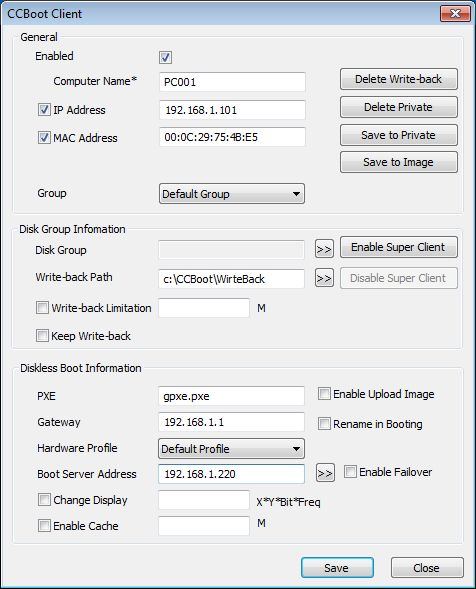Viewport: 476px width, 589px height.
Task: Toggle the Enabled checkbox
Action: (x=165, y=57)
